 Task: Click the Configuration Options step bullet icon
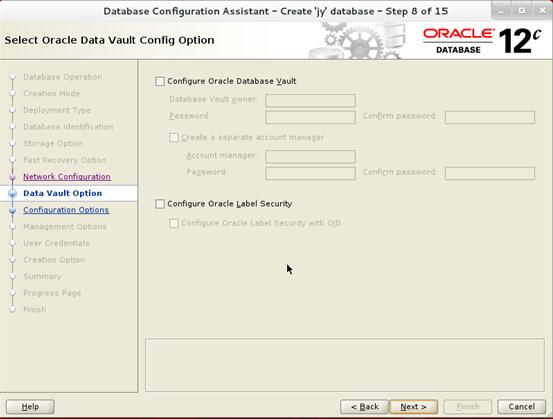13,210
